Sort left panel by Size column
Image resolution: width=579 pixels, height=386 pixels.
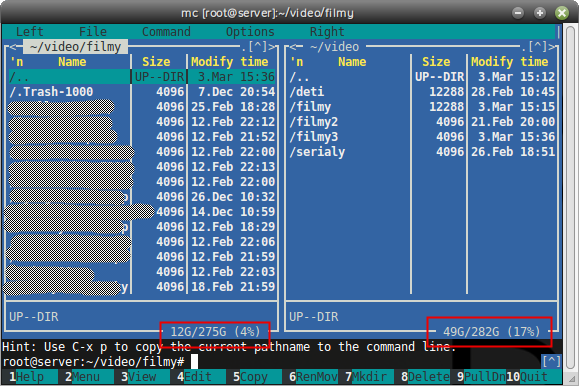pos(156,62)
